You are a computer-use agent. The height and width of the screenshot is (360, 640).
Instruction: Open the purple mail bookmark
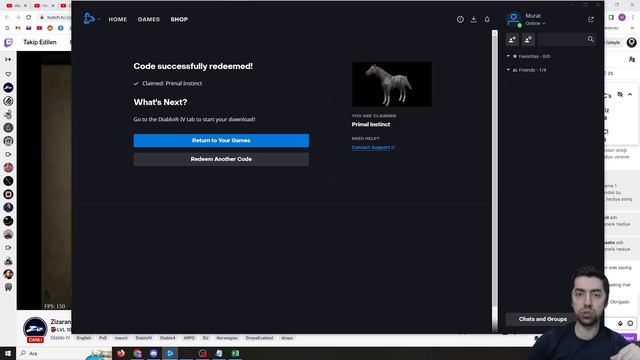tap(29, 28)
